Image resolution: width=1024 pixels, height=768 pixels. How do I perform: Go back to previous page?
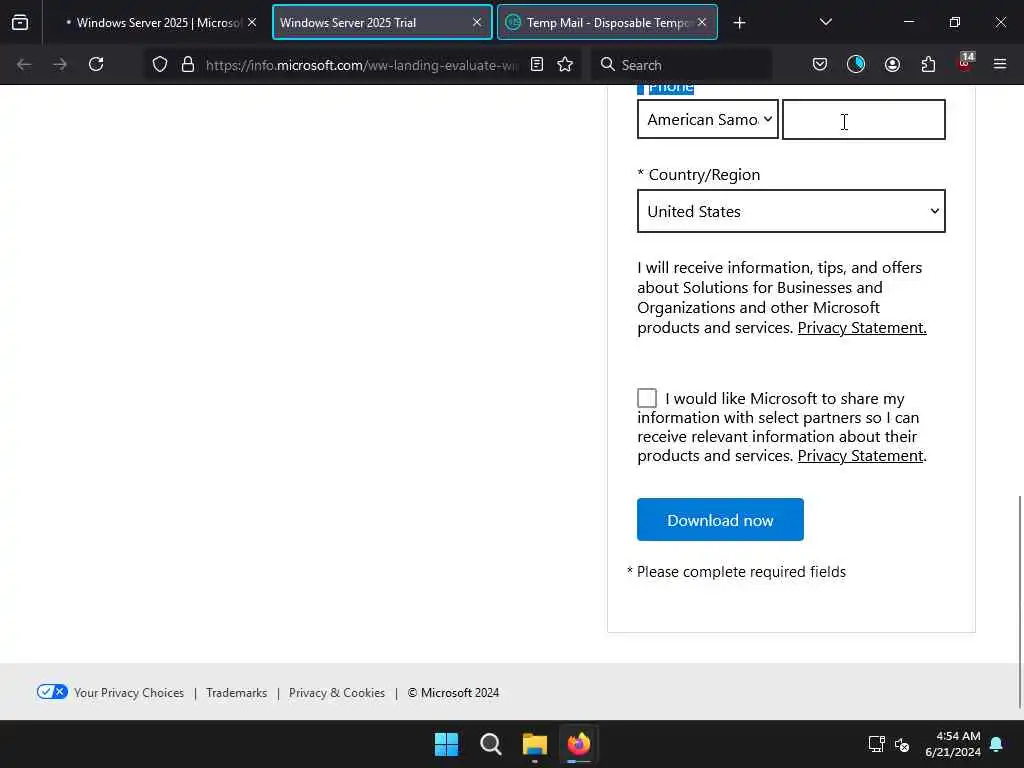[x=24, y=64]
